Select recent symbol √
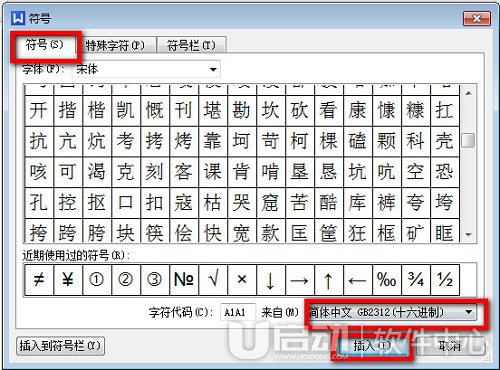 (213, 279)
